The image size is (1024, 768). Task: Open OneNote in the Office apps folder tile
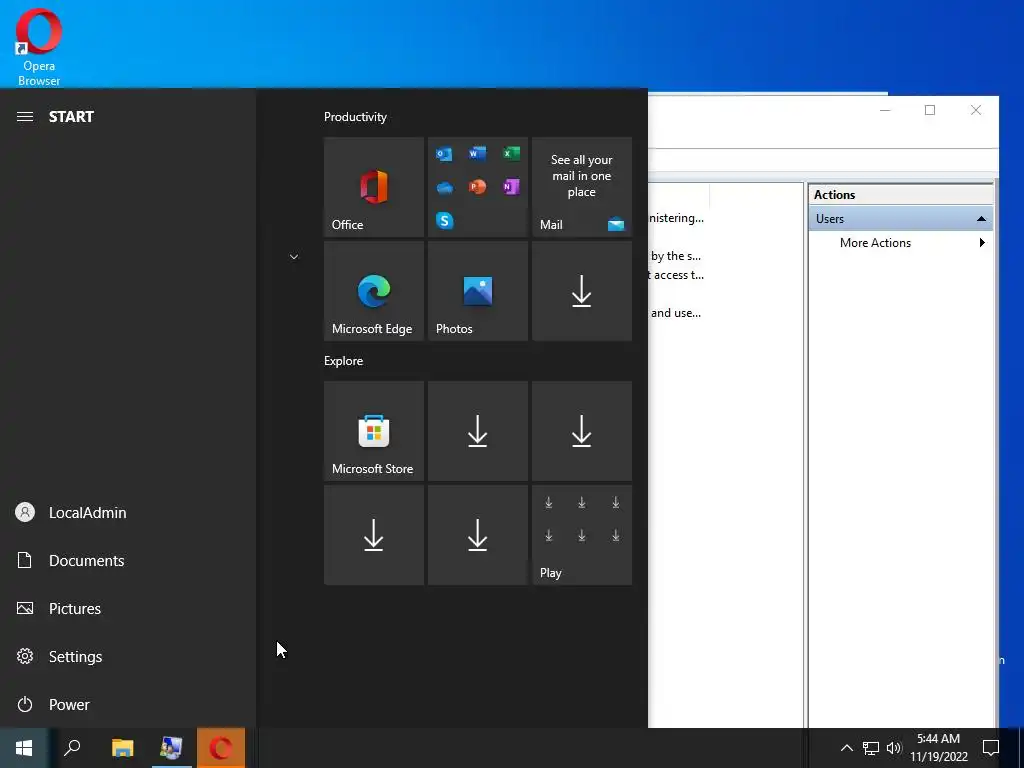[x=511, y=187]
